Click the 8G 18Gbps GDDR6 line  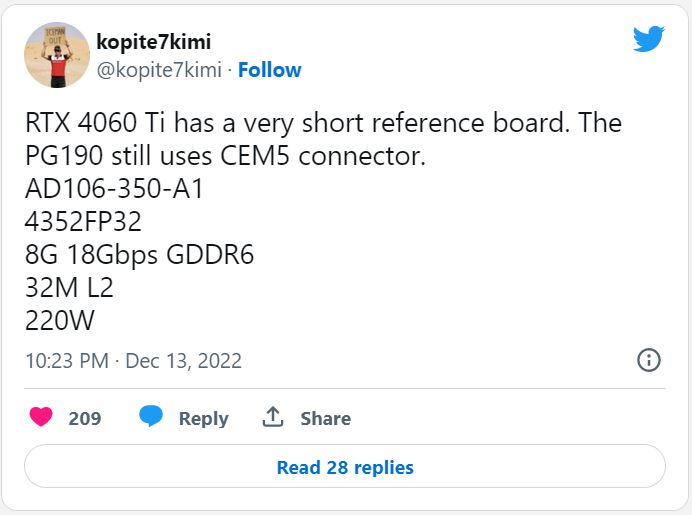(139, 255)
